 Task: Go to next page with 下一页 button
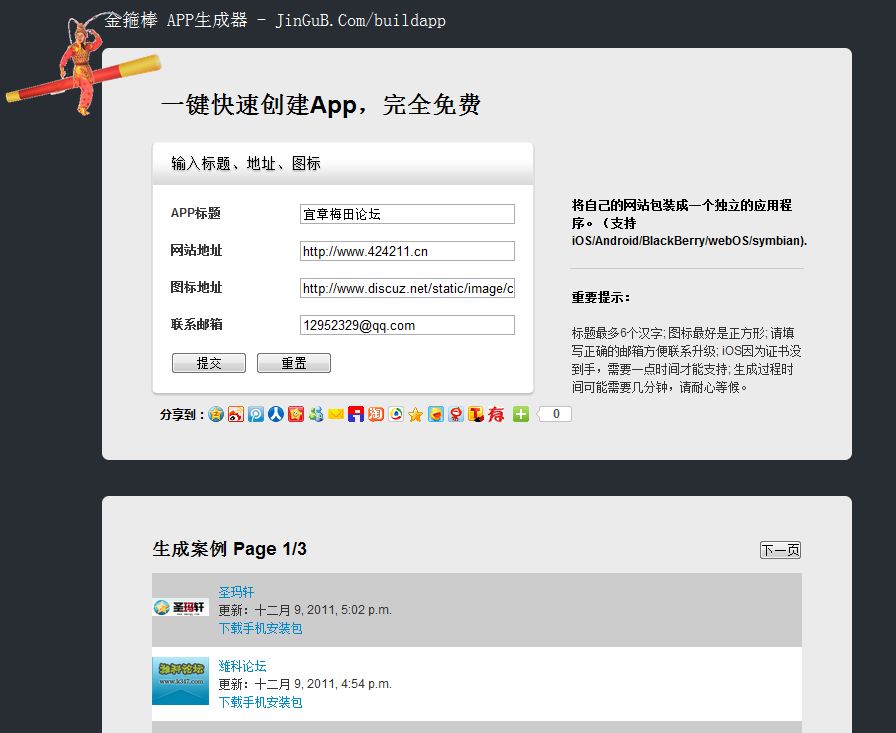point(780,550)
